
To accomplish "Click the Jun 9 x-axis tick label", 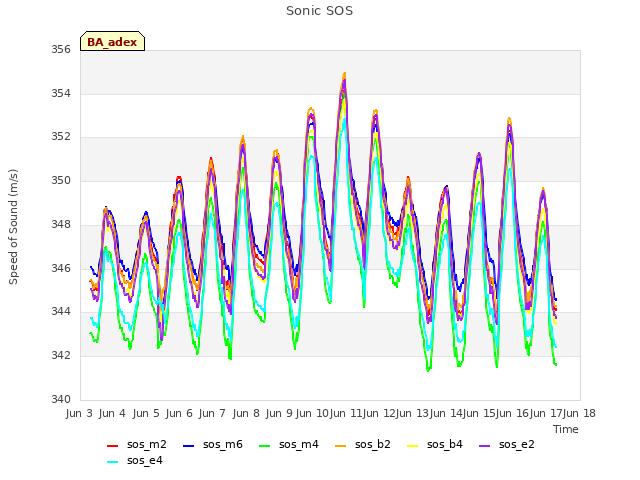I will point(279,413).
